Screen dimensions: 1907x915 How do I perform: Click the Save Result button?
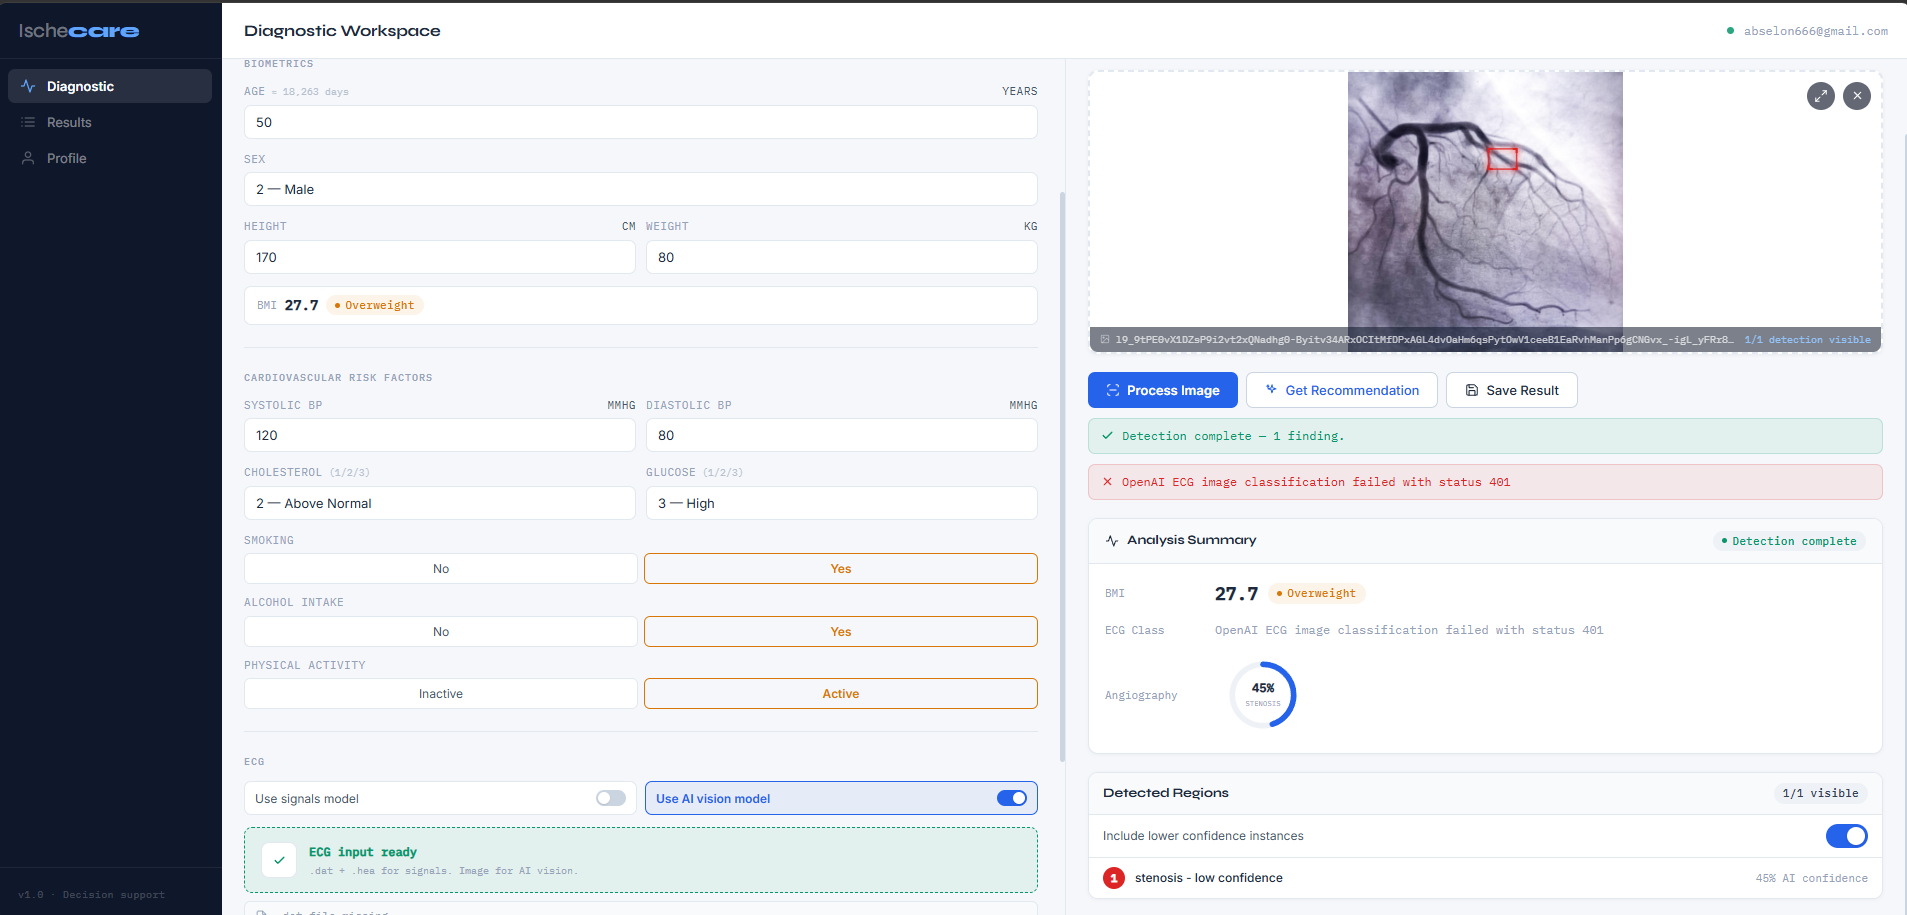(x=1512, y=390)
